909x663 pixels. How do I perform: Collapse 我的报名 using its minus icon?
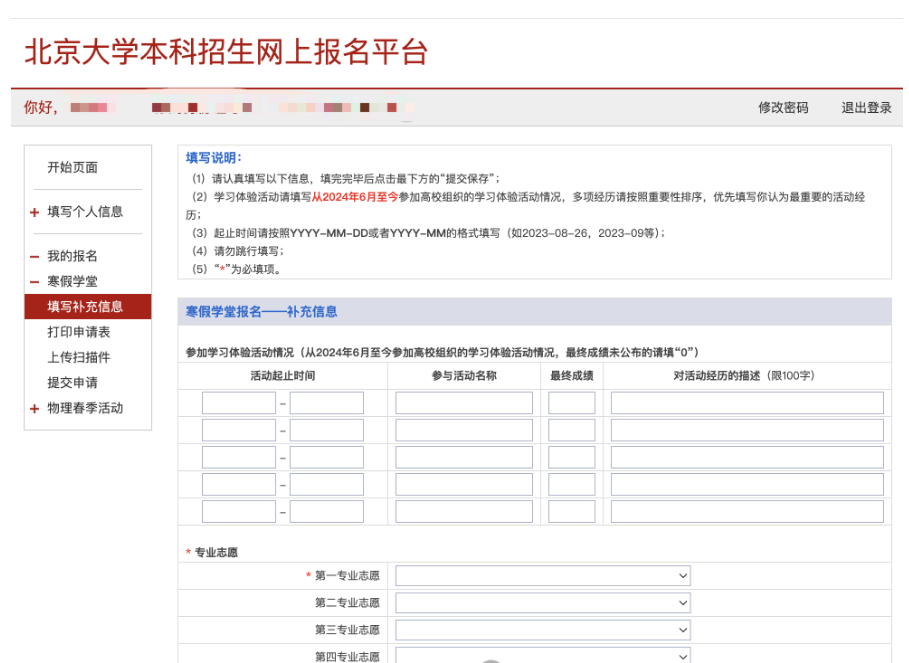point(35,257)
